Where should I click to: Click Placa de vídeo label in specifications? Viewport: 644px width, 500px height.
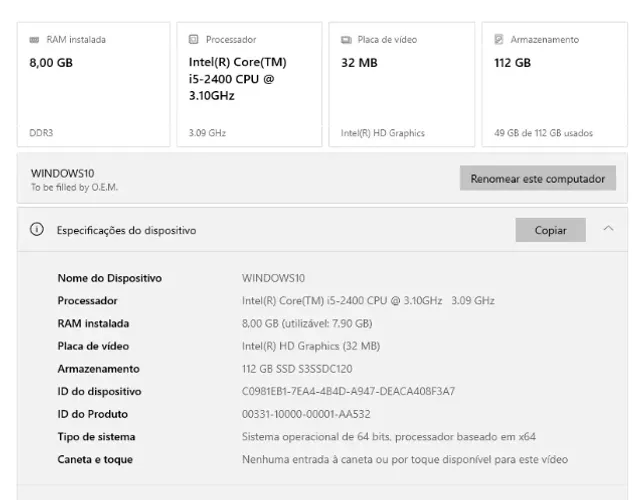(x=93, y=346)
